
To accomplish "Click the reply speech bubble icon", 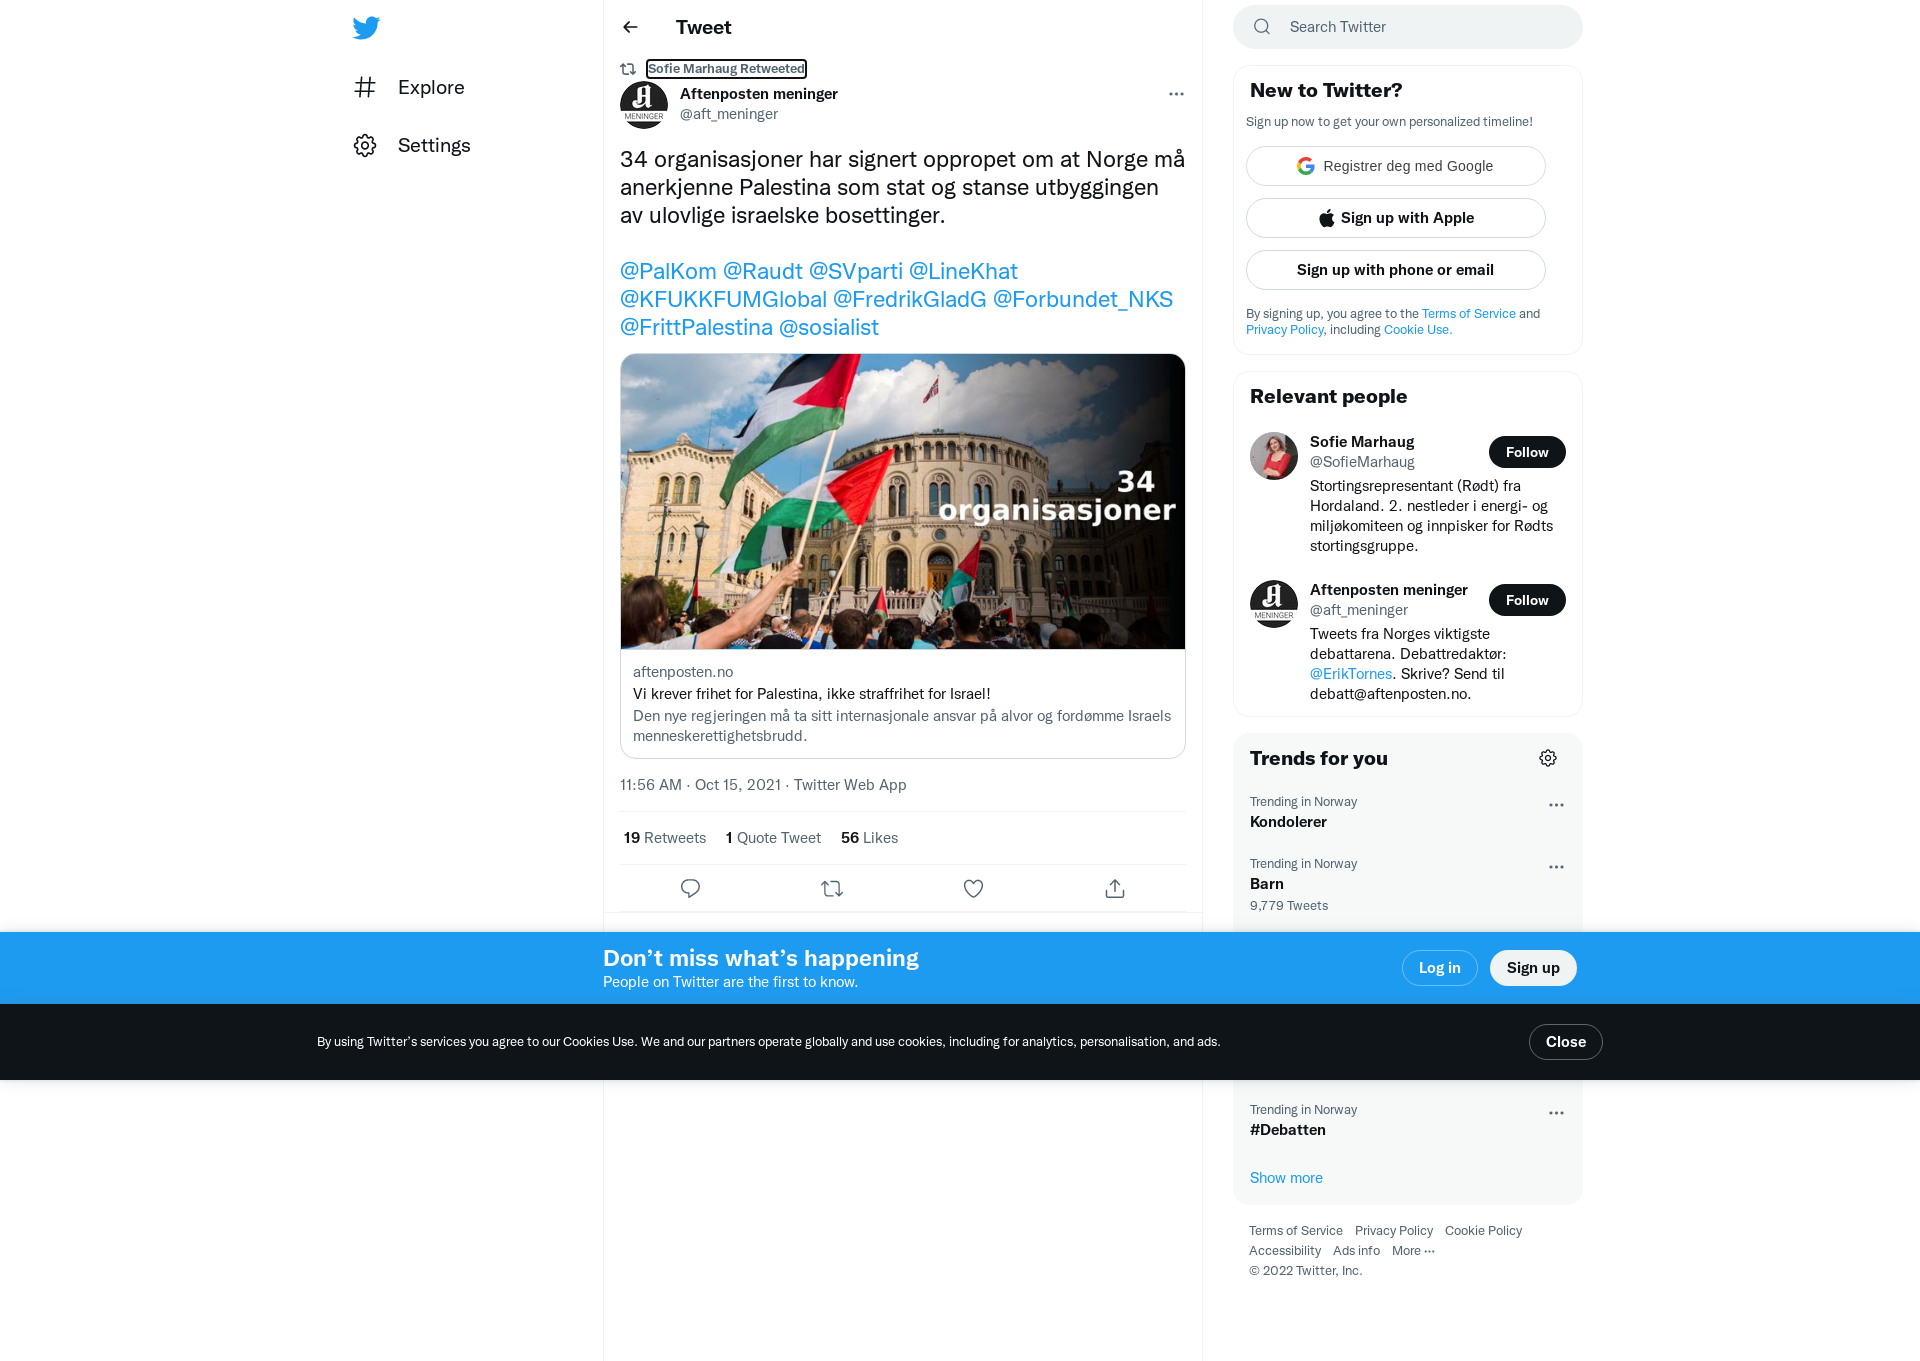I will click(690, 888).
